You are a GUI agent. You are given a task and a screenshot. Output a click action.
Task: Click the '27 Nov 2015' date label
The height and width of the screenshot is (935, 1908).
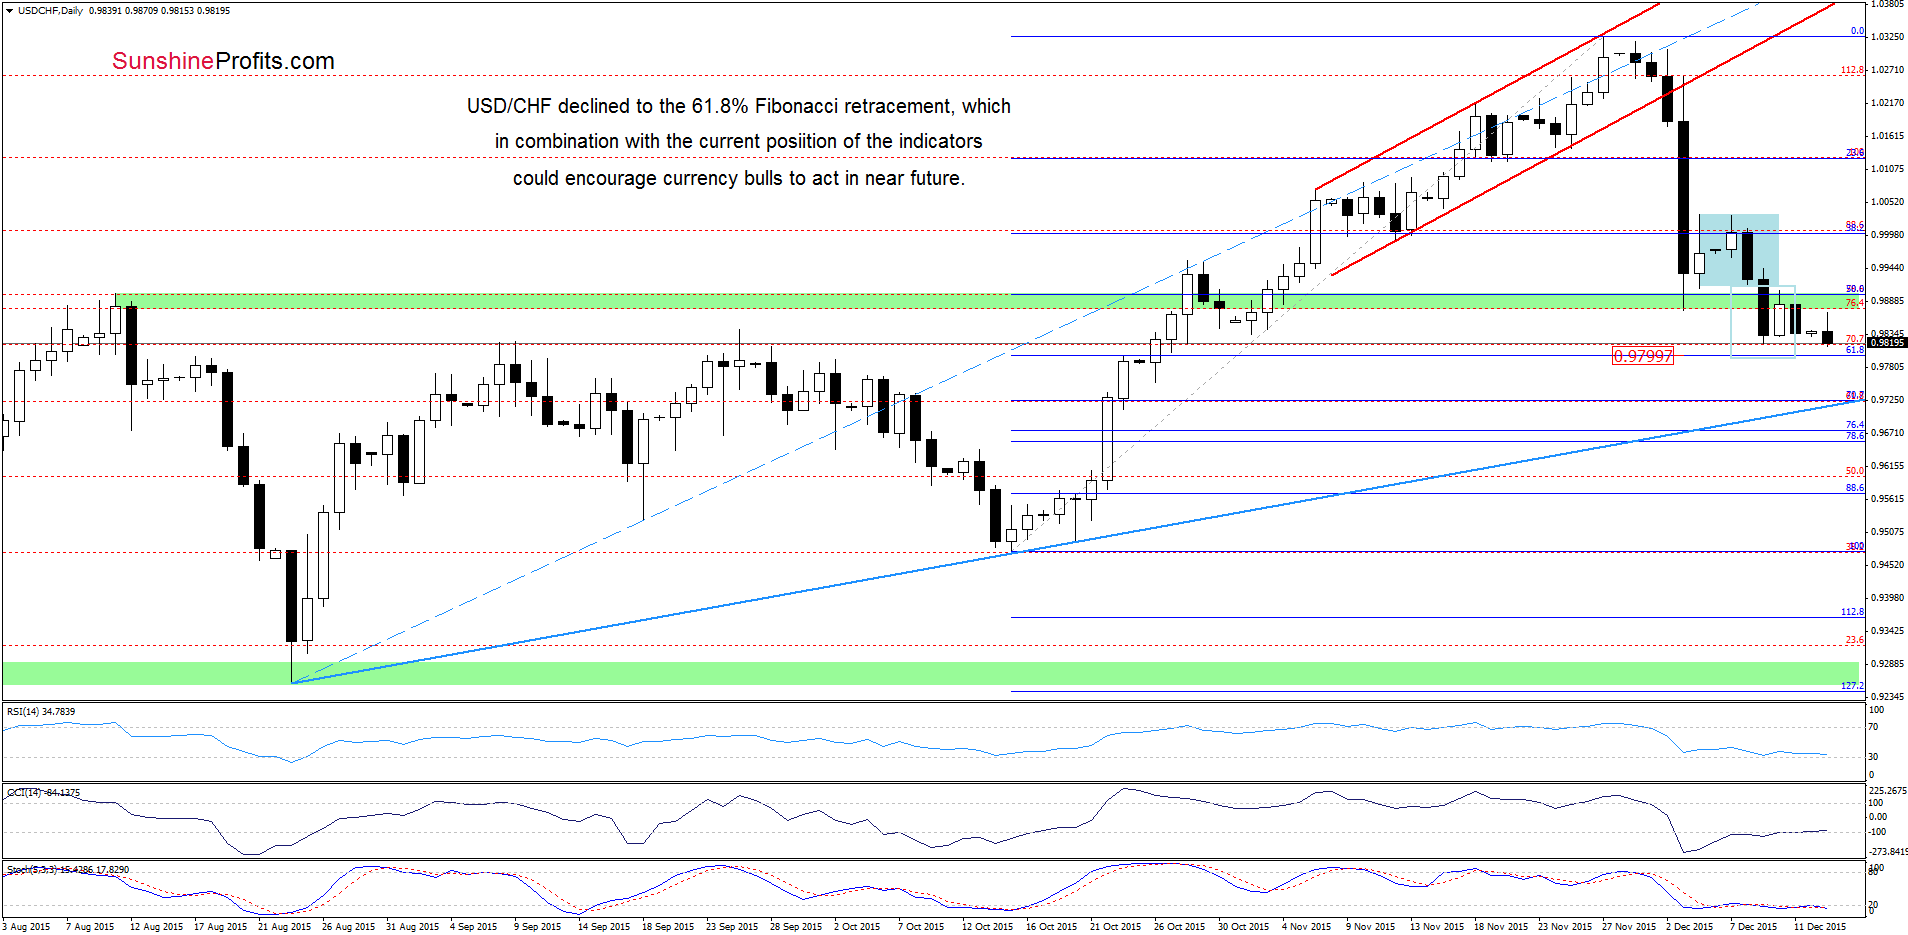(1629, 927)
